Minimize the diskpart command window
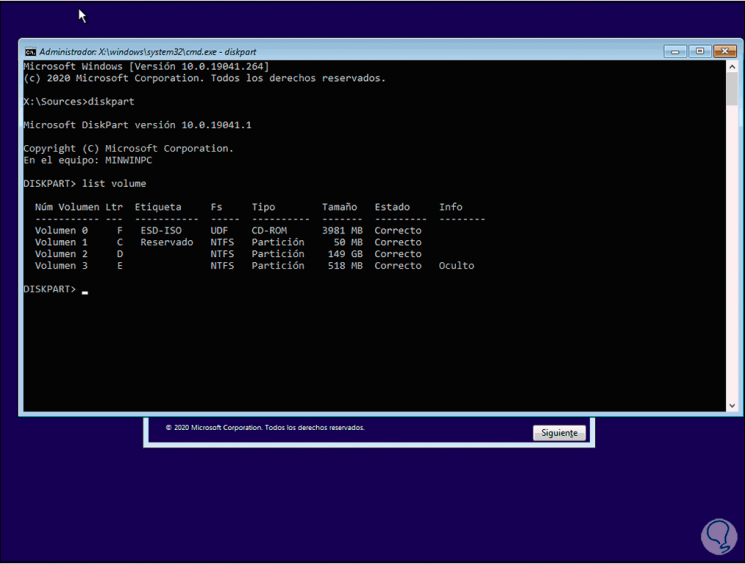Screen dimensions: 745x564 [x=675, y=51]
